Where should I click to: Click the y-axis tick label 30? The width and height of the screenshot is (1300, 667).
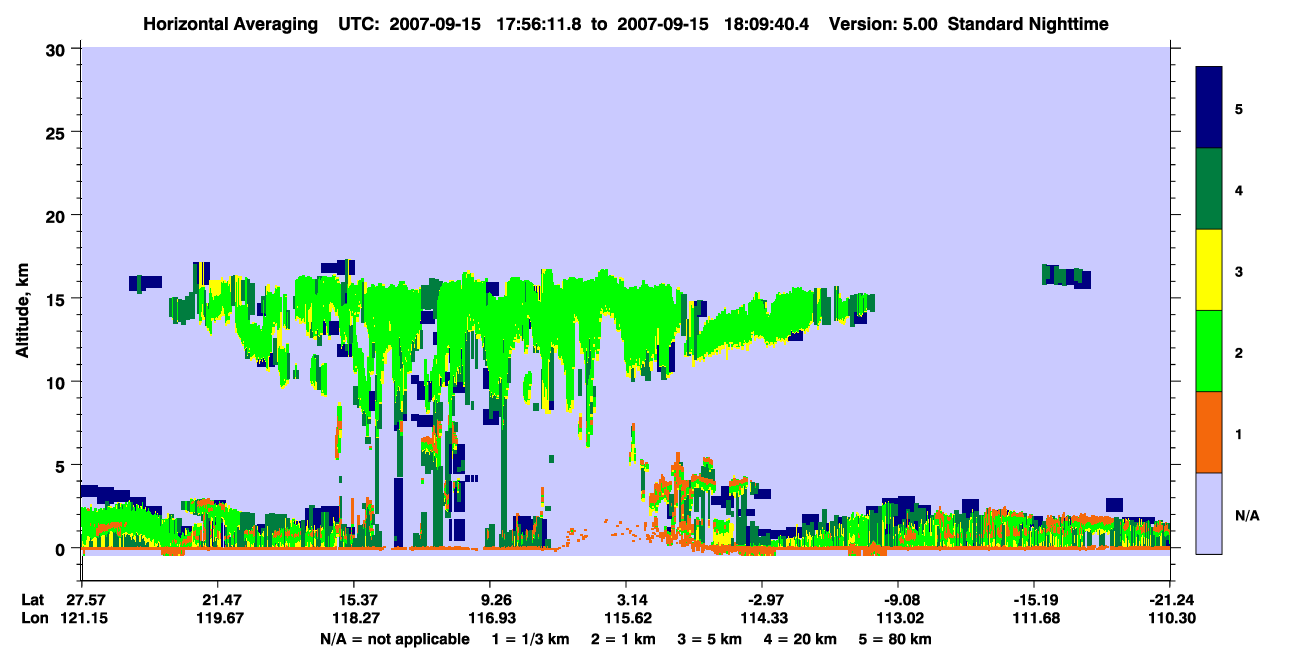[x=57, y=48]
